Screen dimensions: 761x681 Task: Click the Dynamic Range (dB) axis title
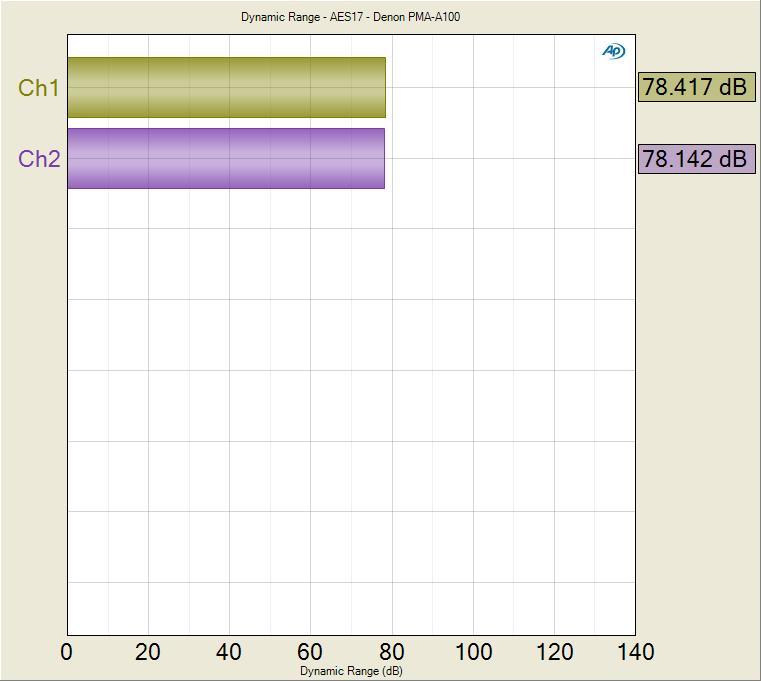tap(351, 672)
